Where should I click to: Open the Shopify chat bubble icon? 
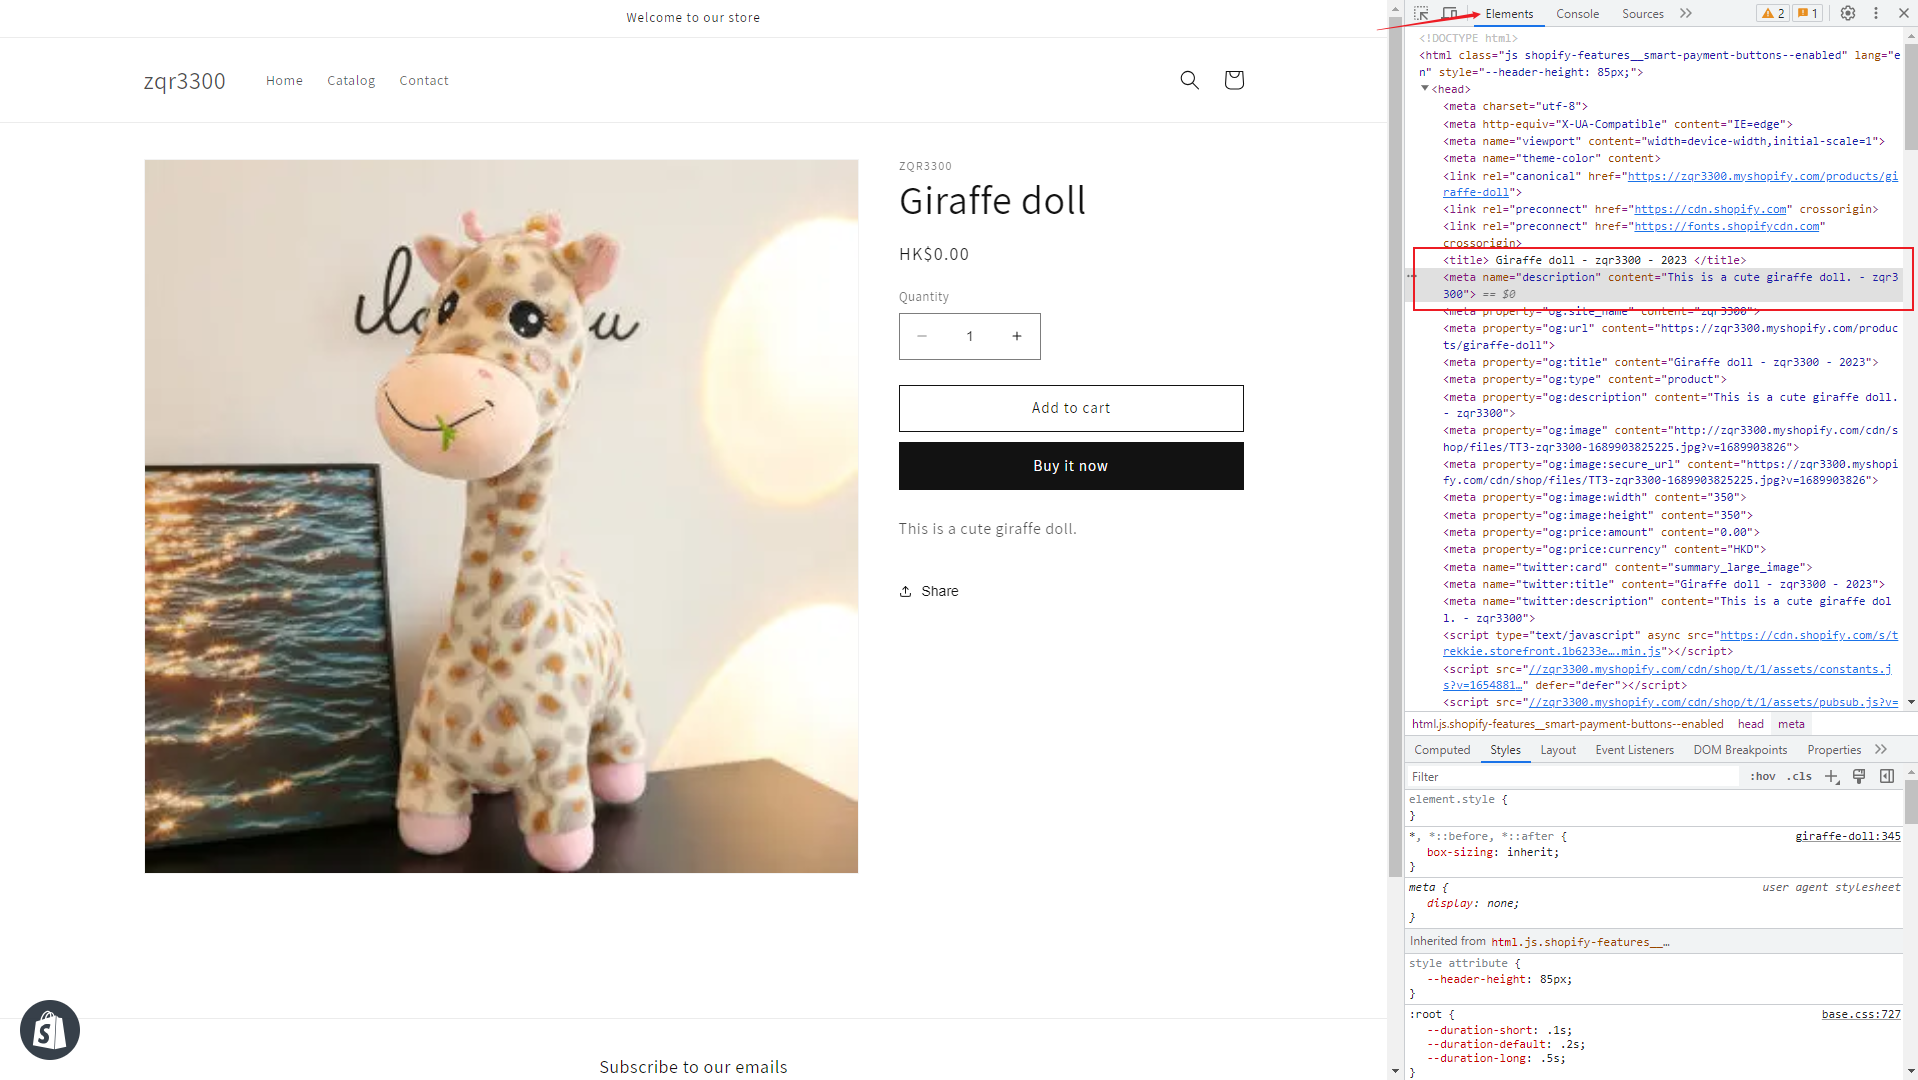(50, 1030)
